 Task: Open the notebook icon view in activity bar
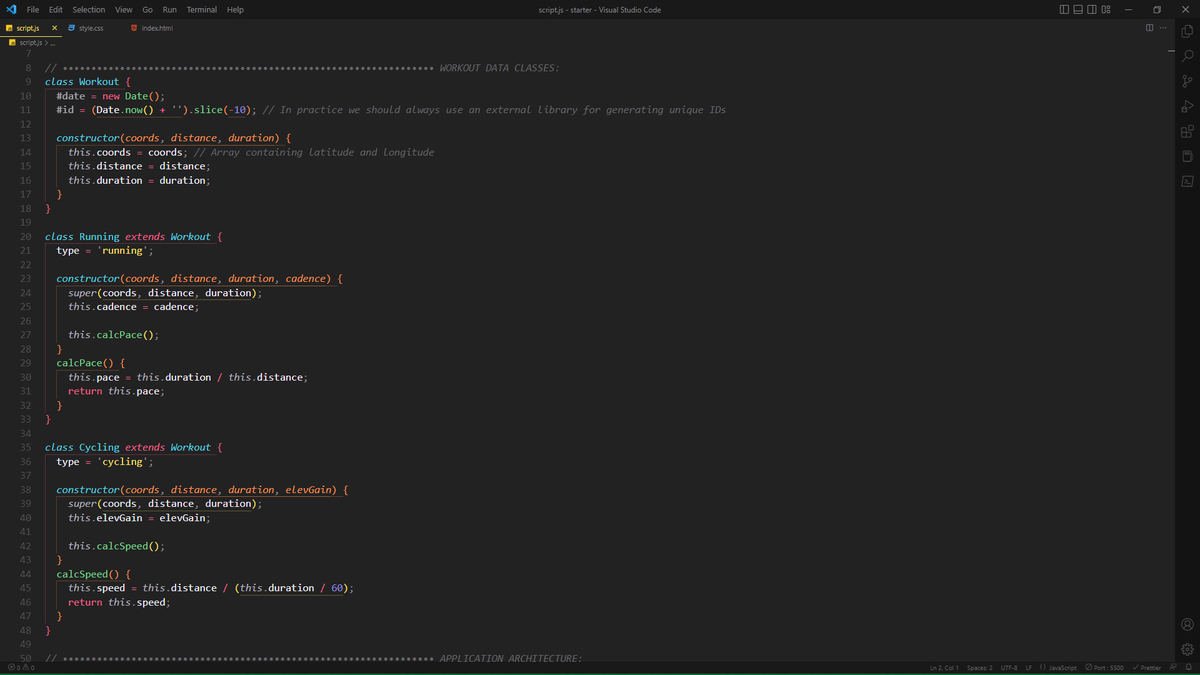1187,156
